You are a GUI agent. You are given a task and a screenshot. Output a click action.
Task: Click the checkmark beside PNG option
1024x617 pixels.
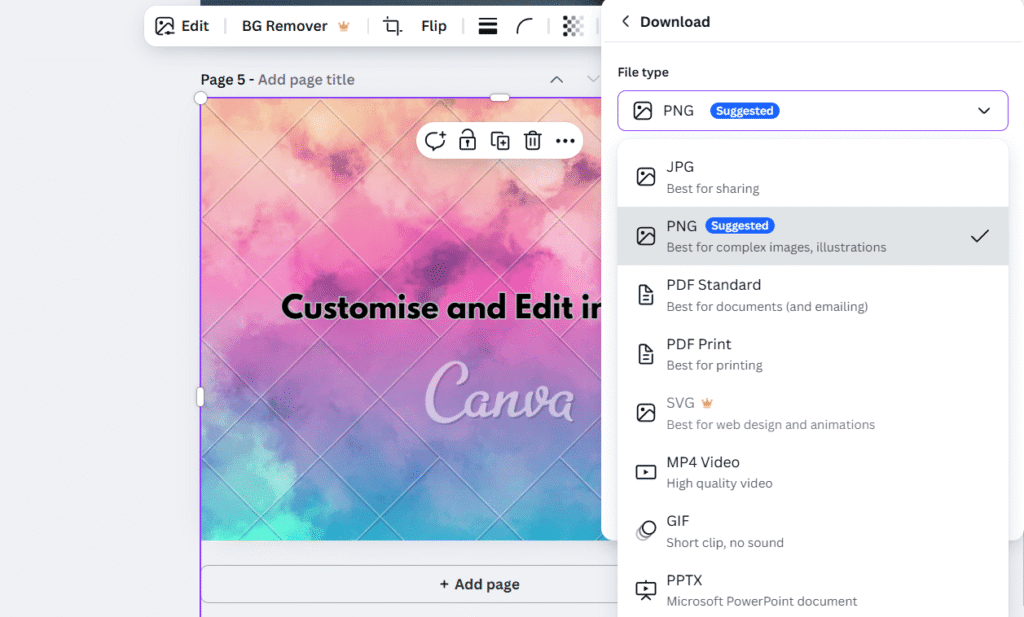pos(980,236)
